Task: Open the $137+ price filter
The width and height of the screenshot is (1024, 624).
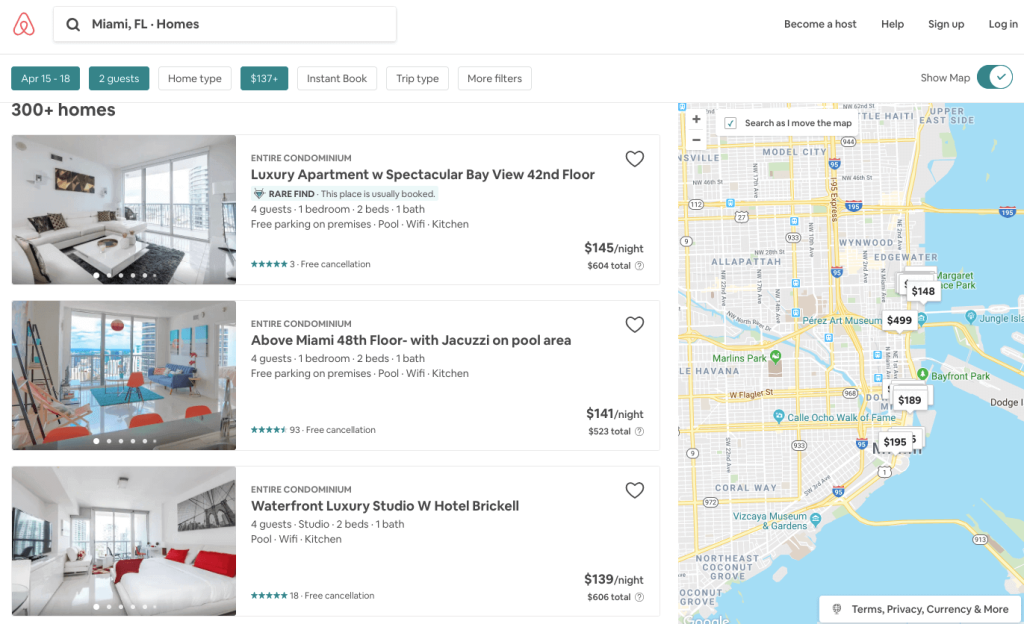Action: [264, 78]
